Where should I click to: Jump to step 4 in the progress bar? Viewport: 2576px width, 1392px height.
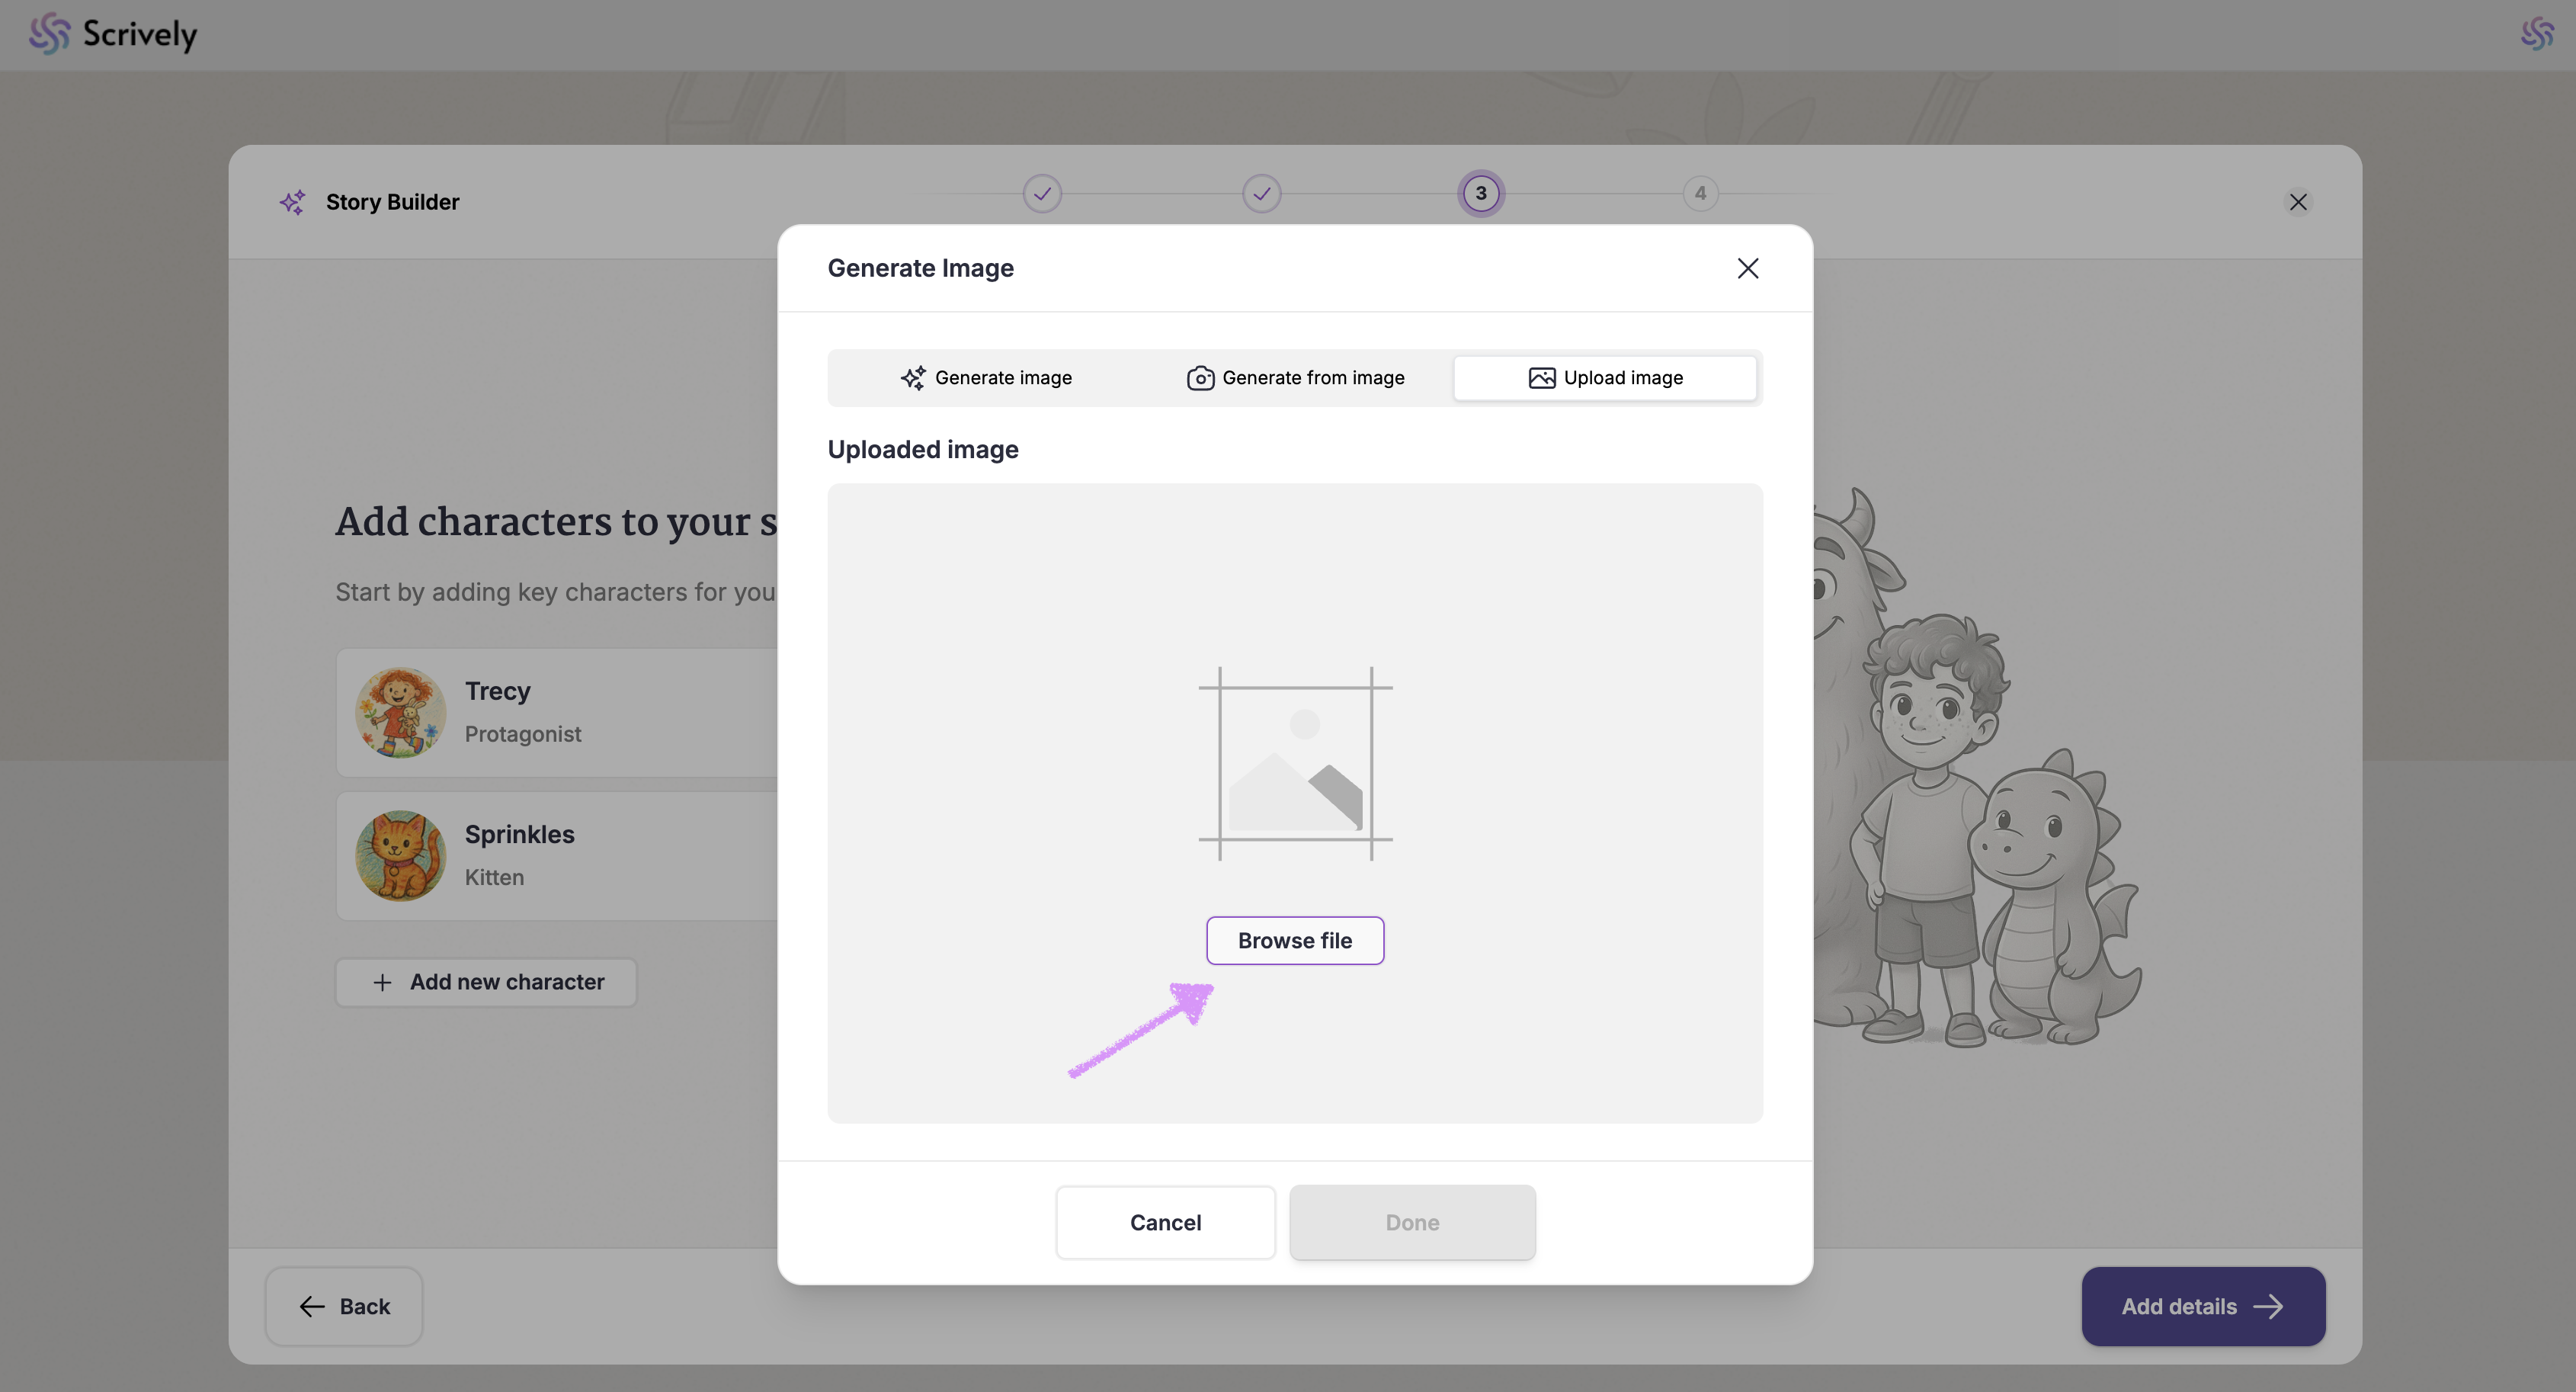pyautogui.click(x=1700, y=193)
